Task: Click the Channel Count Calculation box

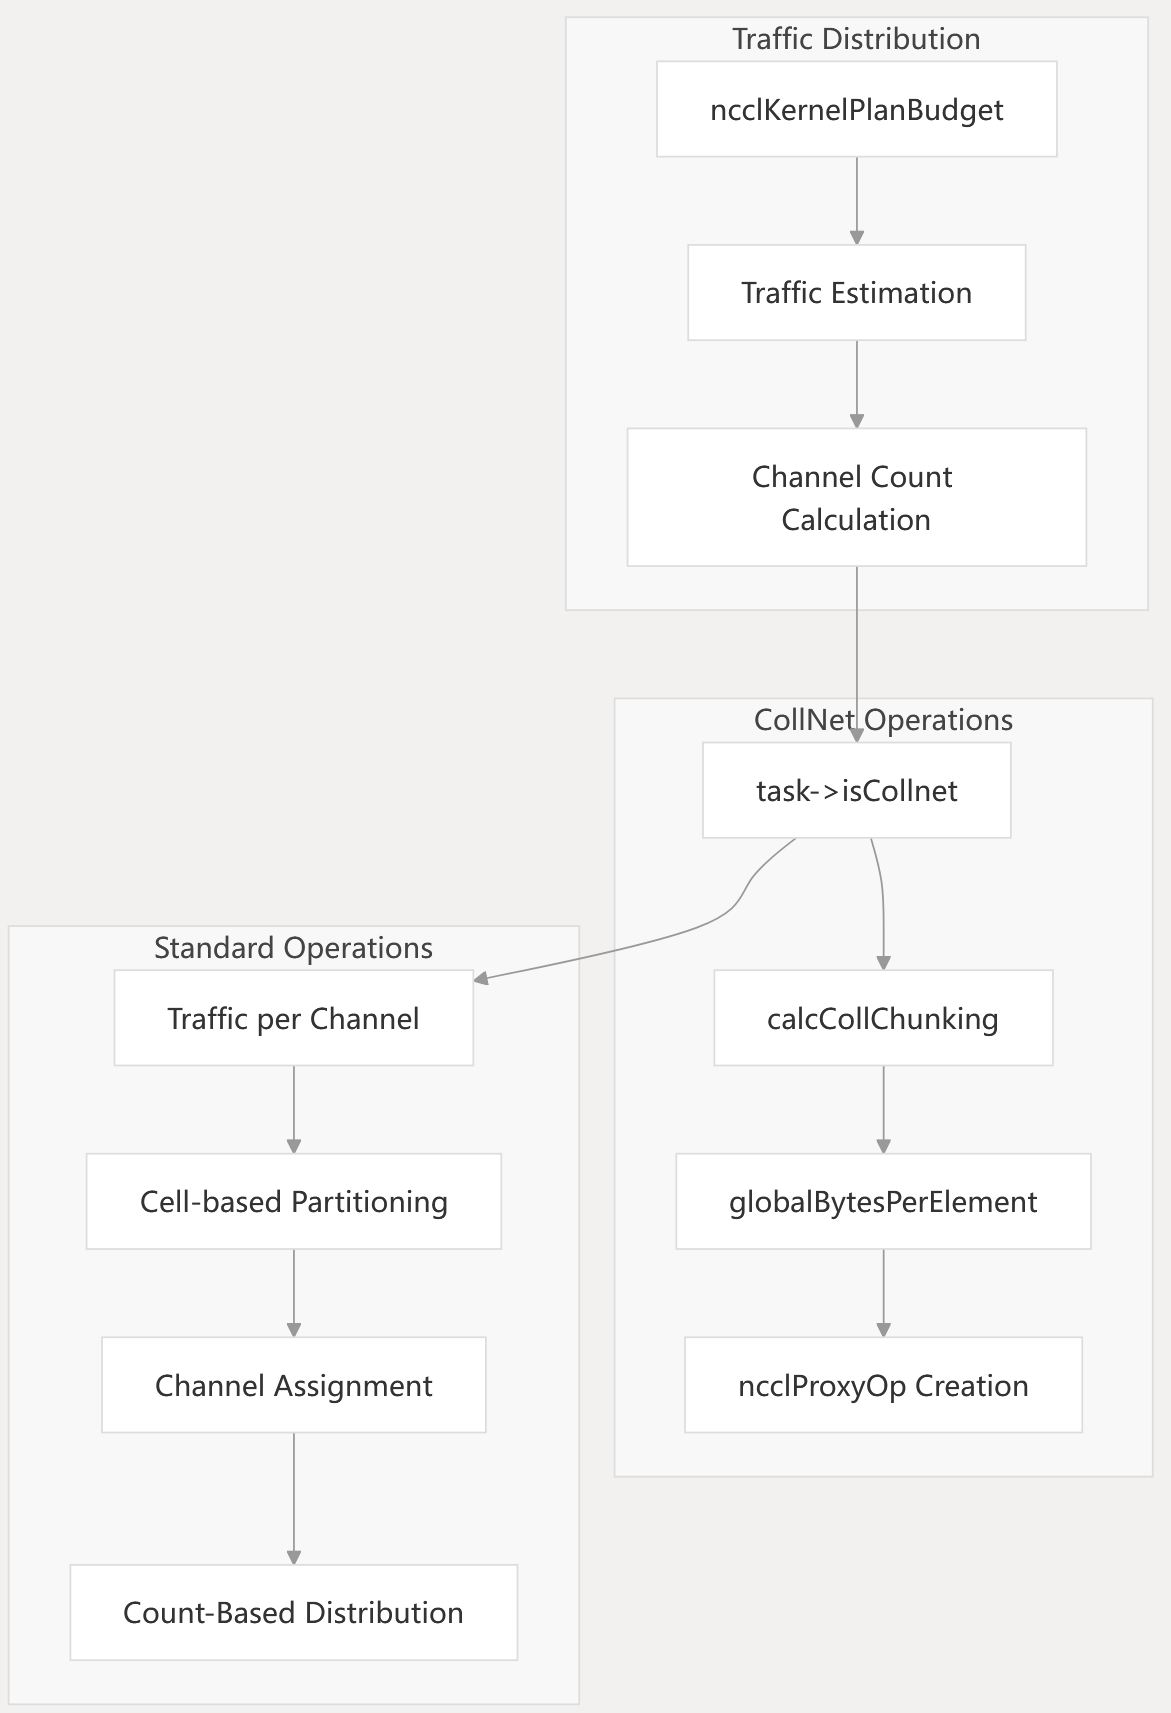Action: tap(856, 497)
